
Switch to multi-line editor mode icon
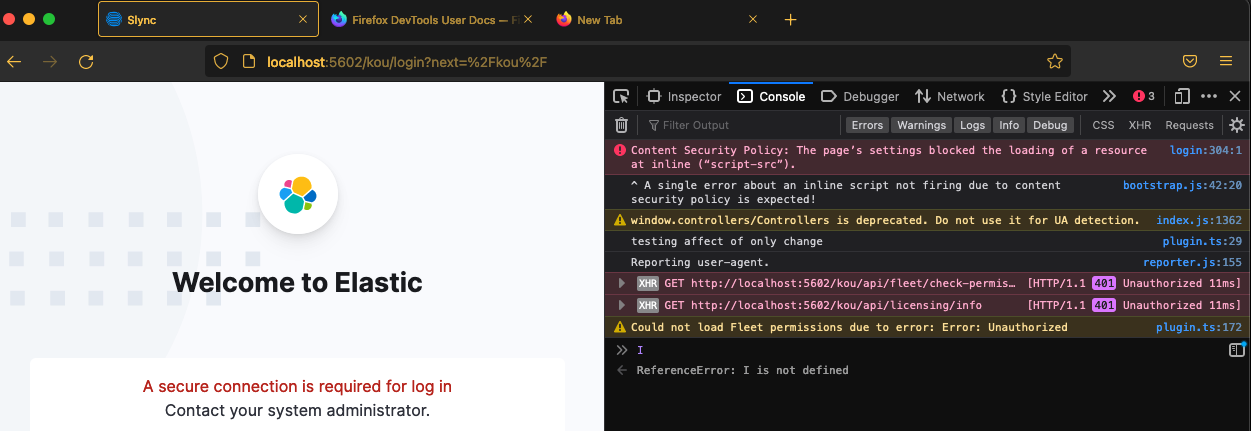click(1237, 350)
